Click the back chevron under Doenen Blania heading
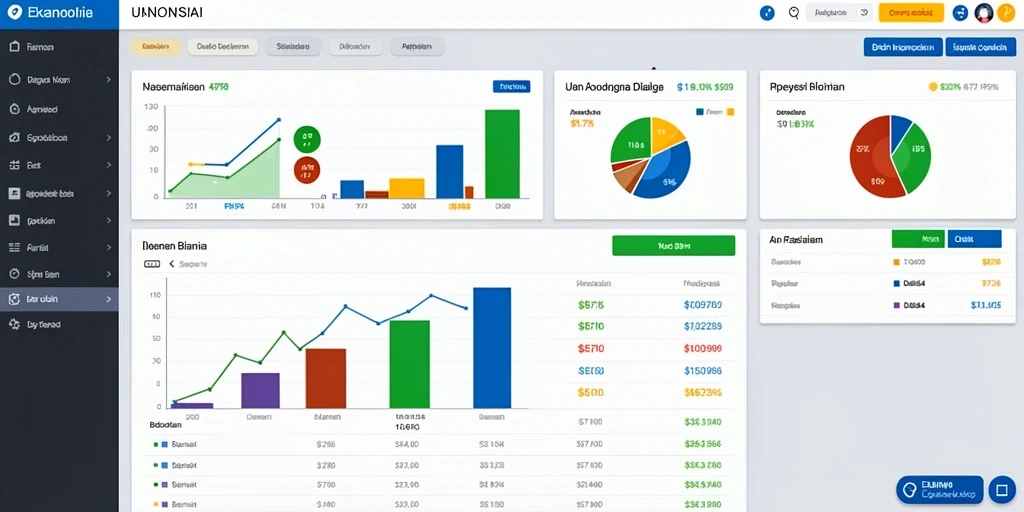This screenshot has width=1024, height=512. (172, 264)
